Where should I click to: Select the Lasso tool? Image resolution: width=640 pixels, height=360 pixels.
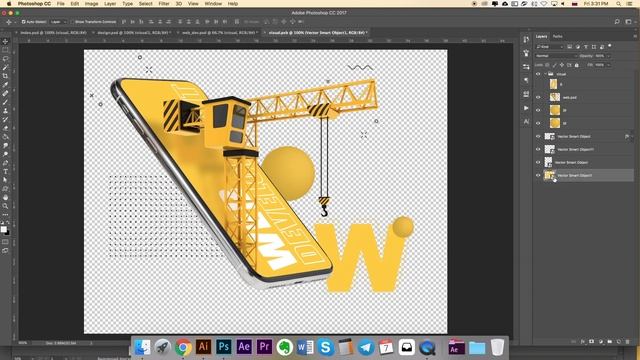click(5, 59)
